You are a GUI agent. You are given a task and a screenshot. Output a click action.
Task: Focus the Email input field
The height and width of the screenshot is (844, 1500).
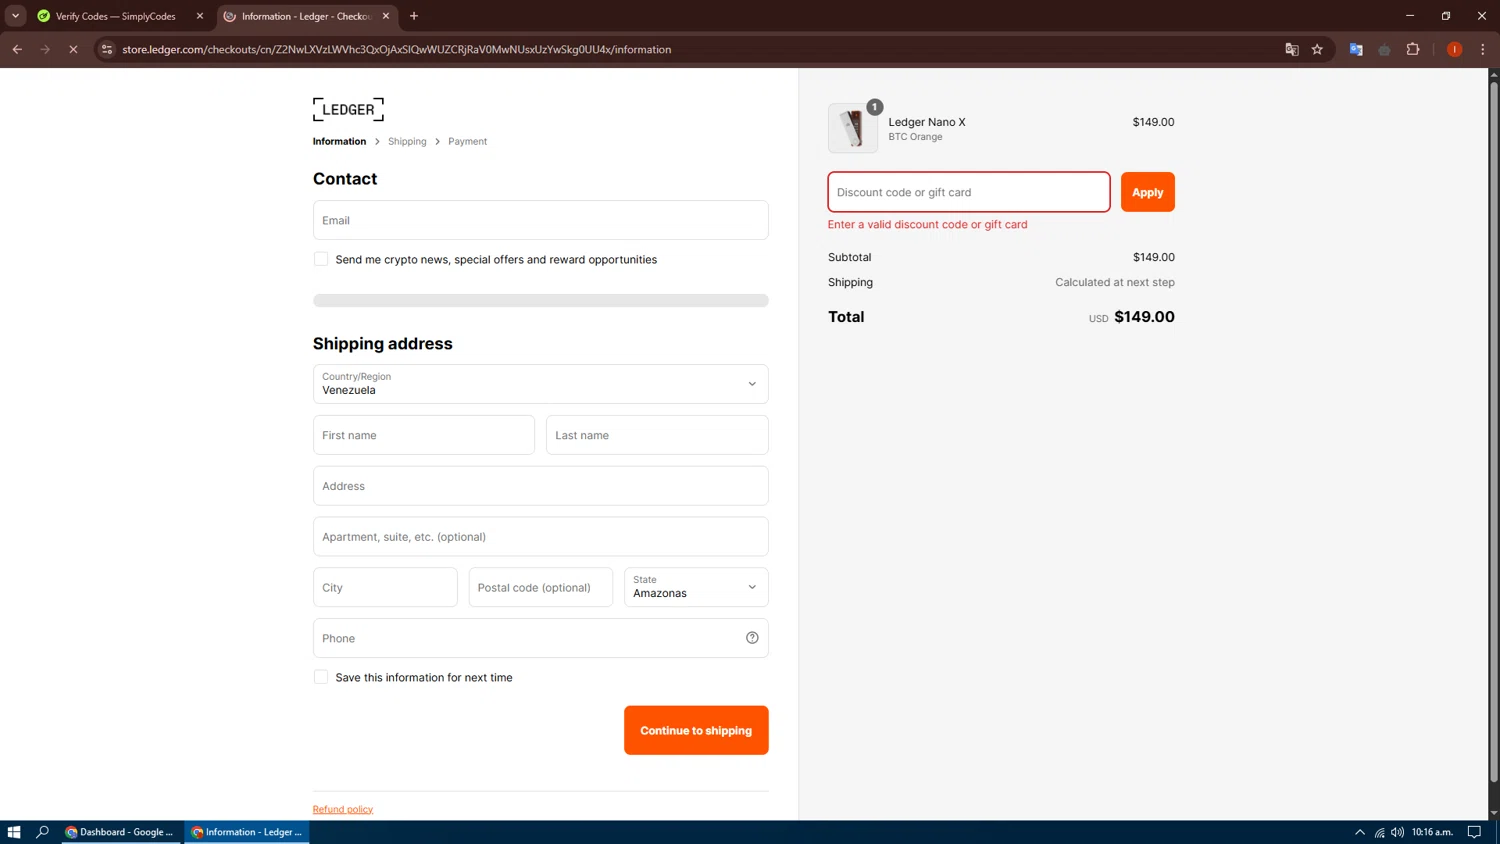(541, 220)
